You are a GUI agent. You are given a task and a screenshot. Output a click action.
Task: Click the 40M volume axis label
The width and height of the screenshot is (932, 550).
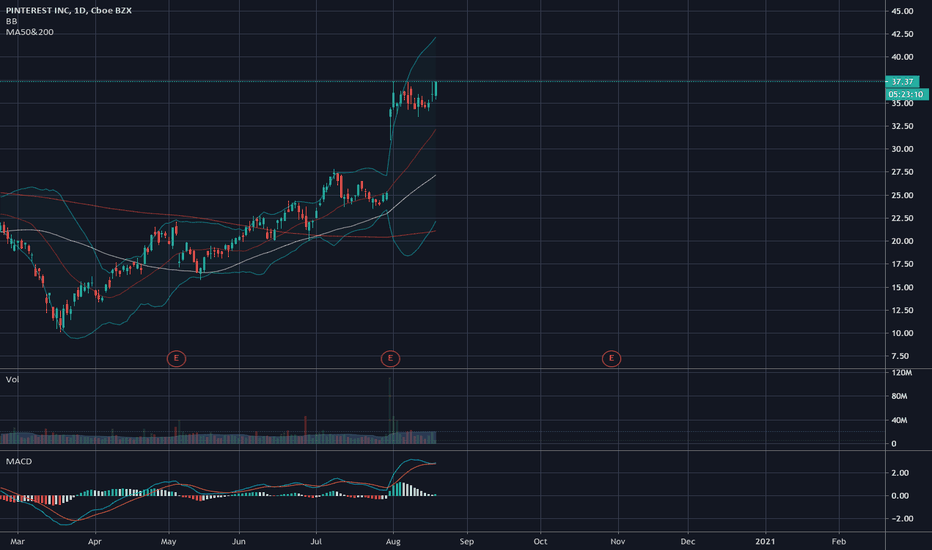(899, 420)
